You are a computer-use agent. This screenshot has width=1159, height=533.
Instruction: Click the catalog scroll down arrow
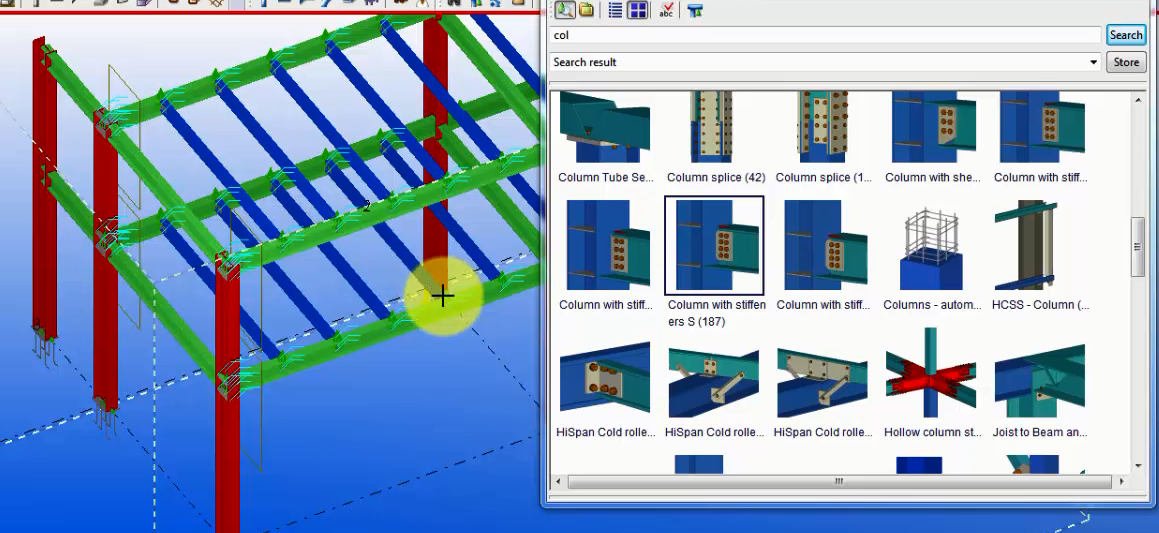coord(1138,466)
